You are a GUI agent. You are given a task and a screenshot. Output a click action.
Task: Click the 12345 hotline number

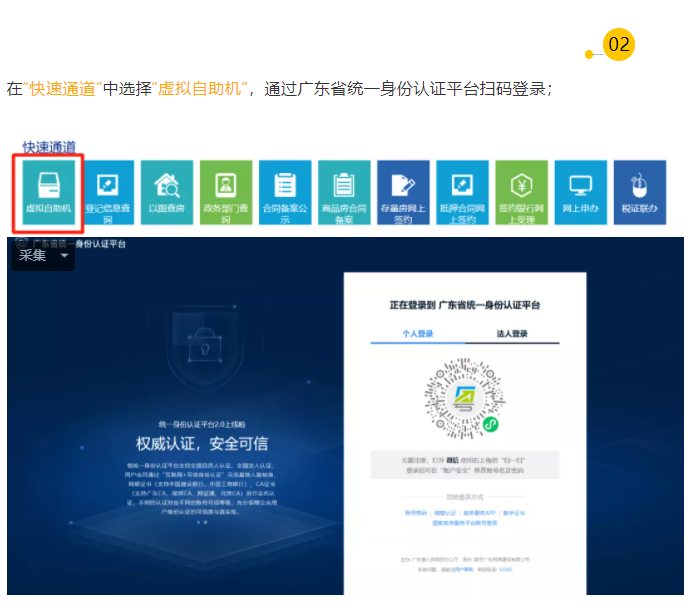pyautogui.click(x=505, y=569)
